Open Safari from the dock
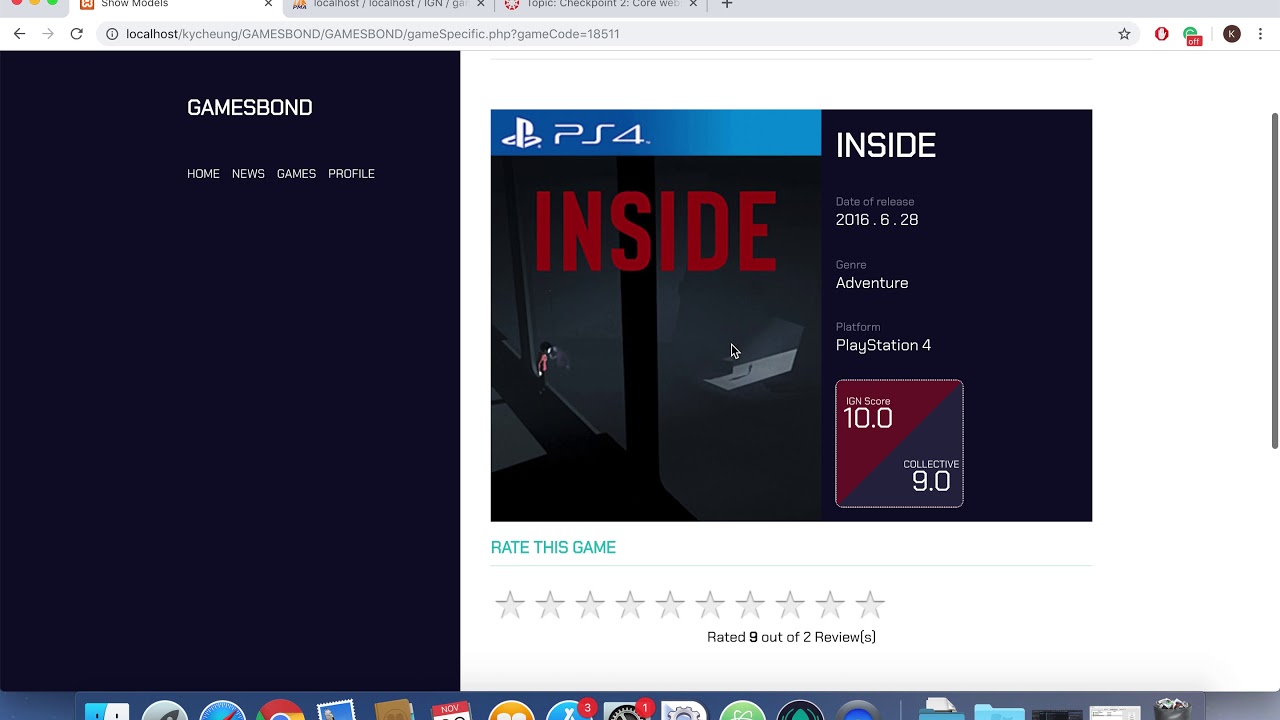This screenshot has height=720, width=1280. tap(223, 711)
